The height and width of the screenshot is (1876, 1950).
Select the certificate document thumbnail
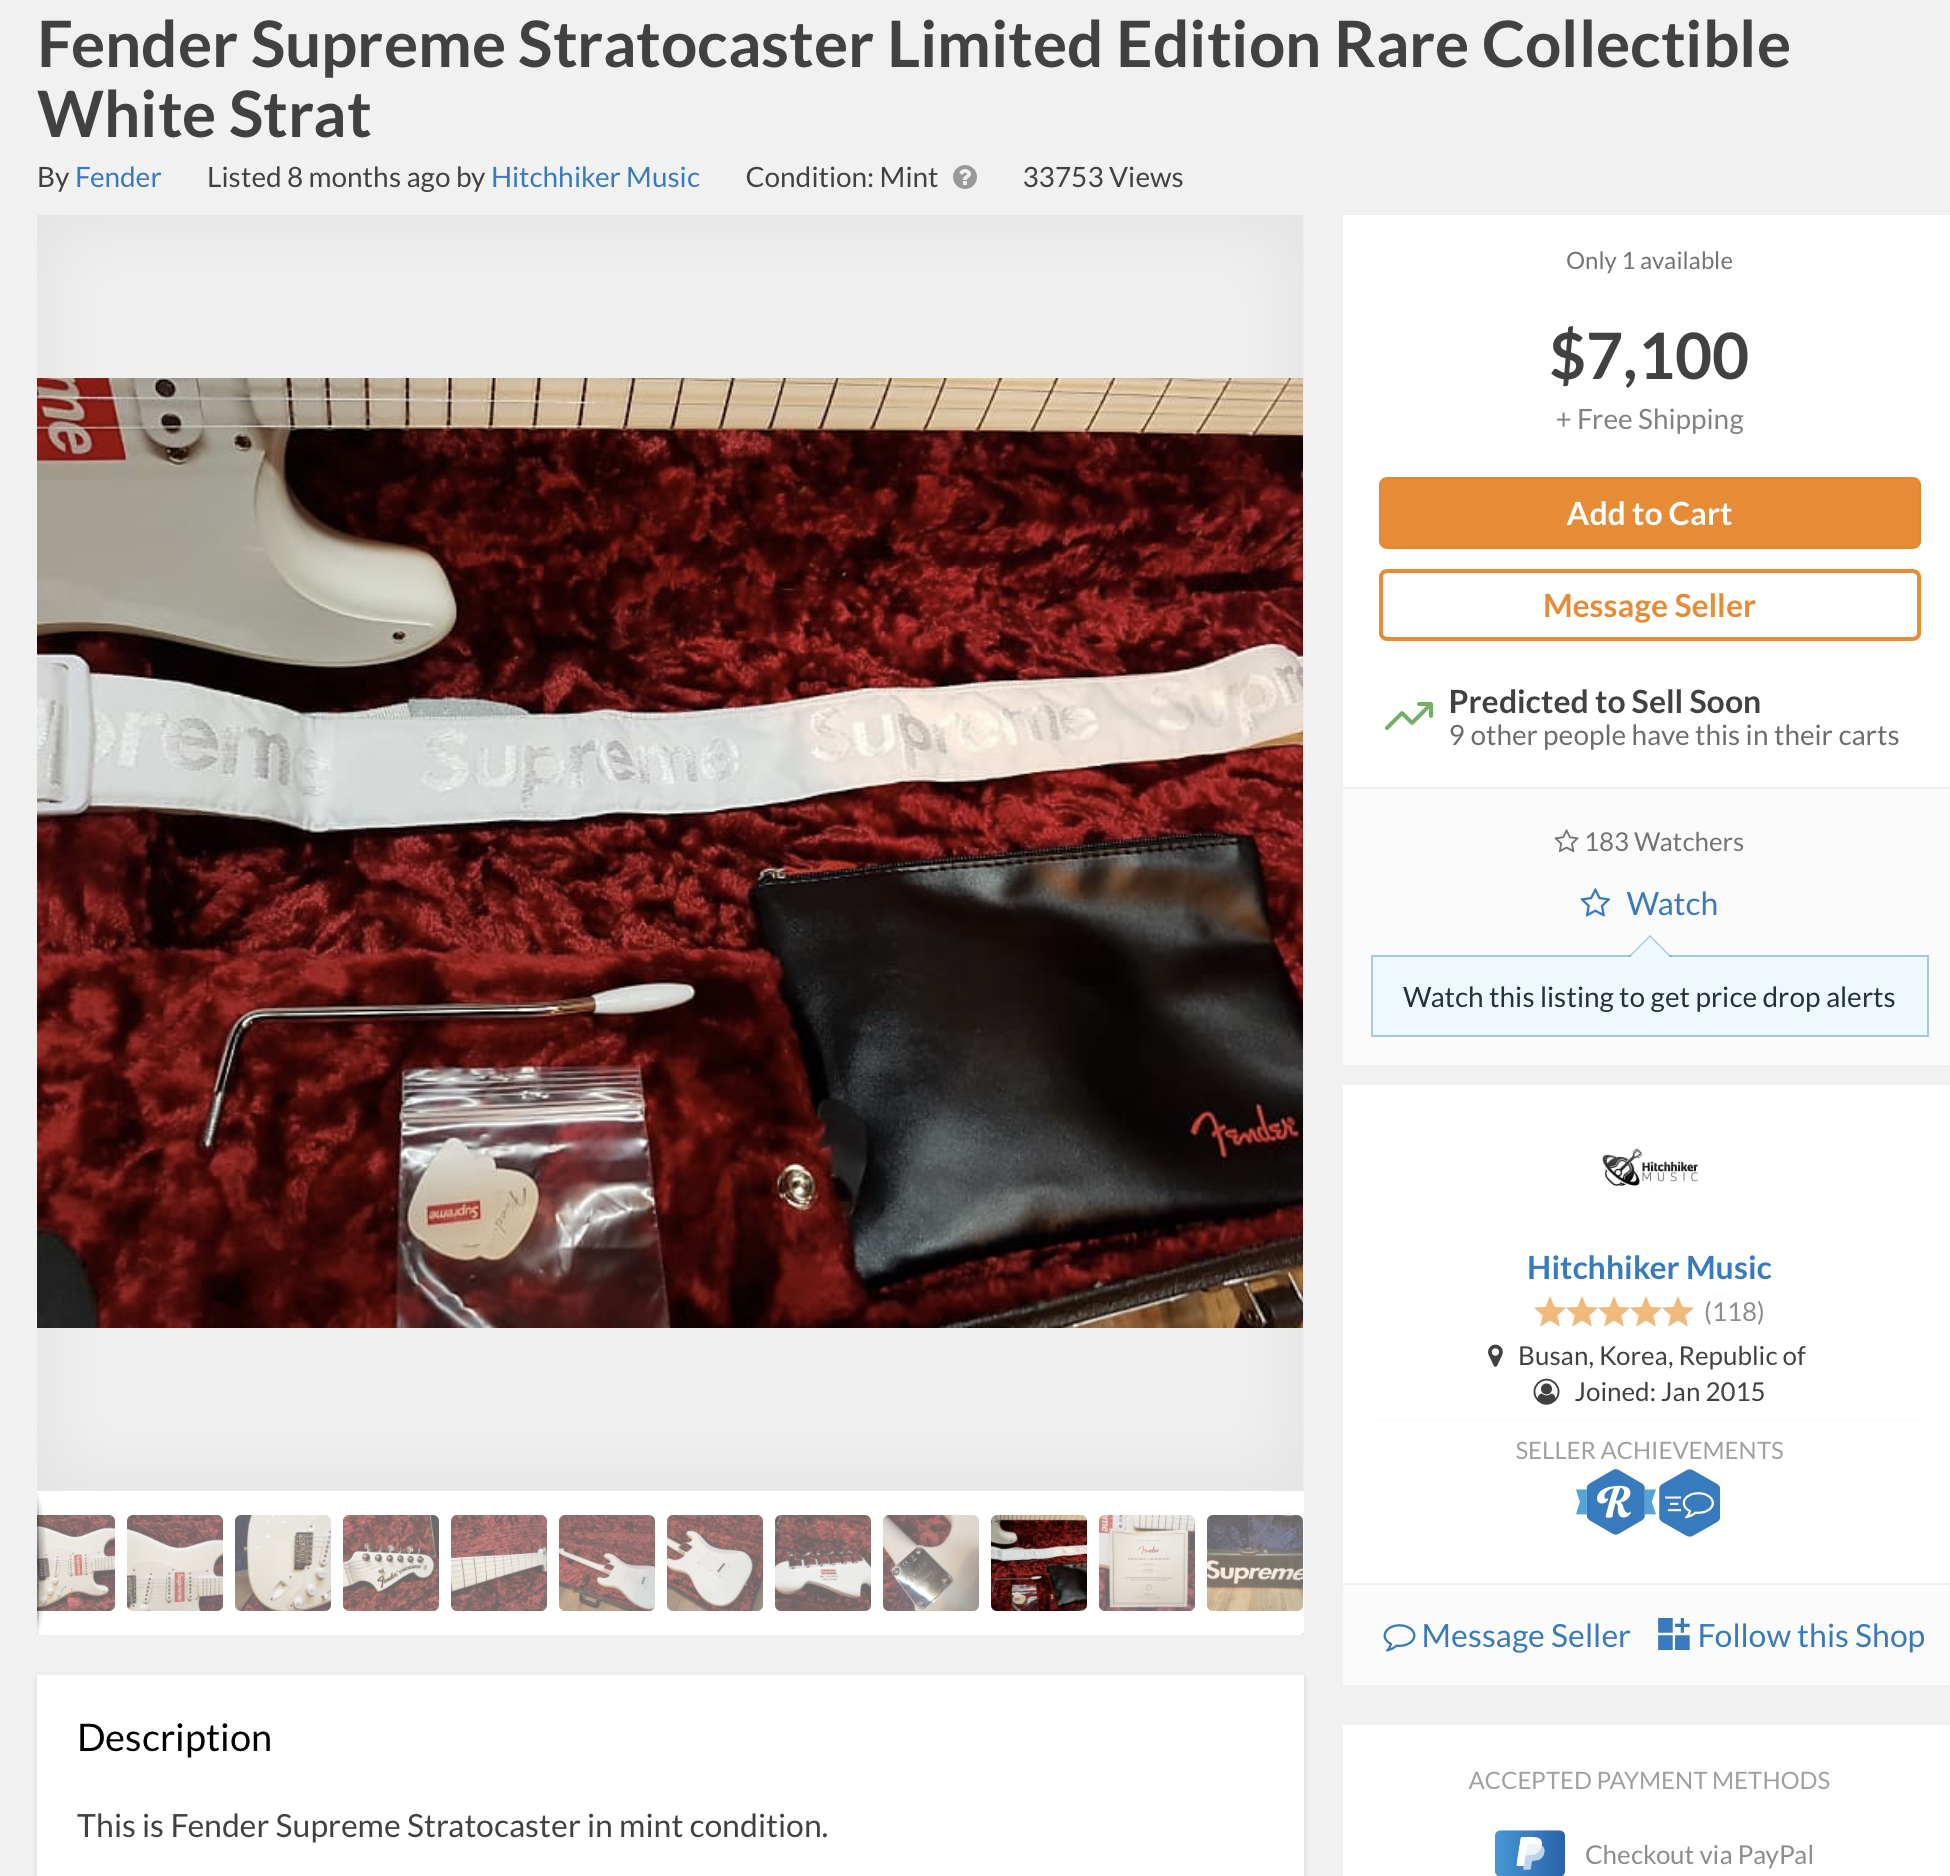[x=1147, y=1562]
